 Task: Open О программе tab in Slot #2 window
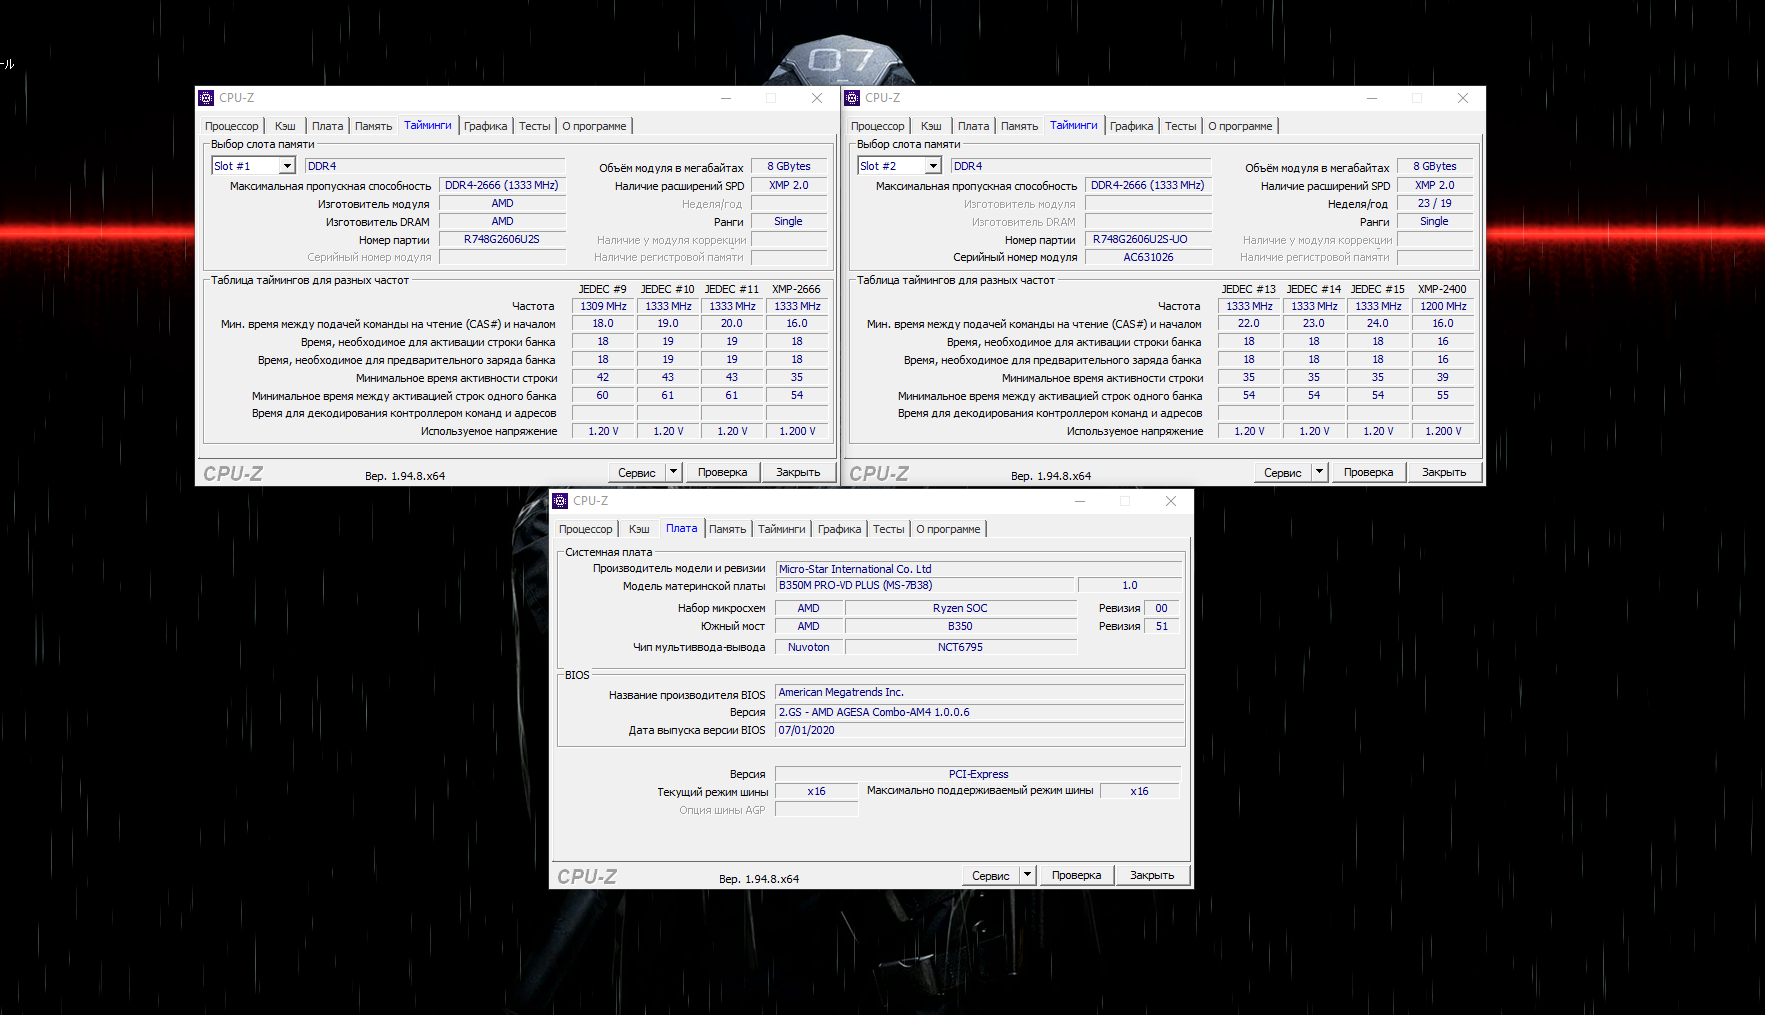click(x=1240, y=126)
